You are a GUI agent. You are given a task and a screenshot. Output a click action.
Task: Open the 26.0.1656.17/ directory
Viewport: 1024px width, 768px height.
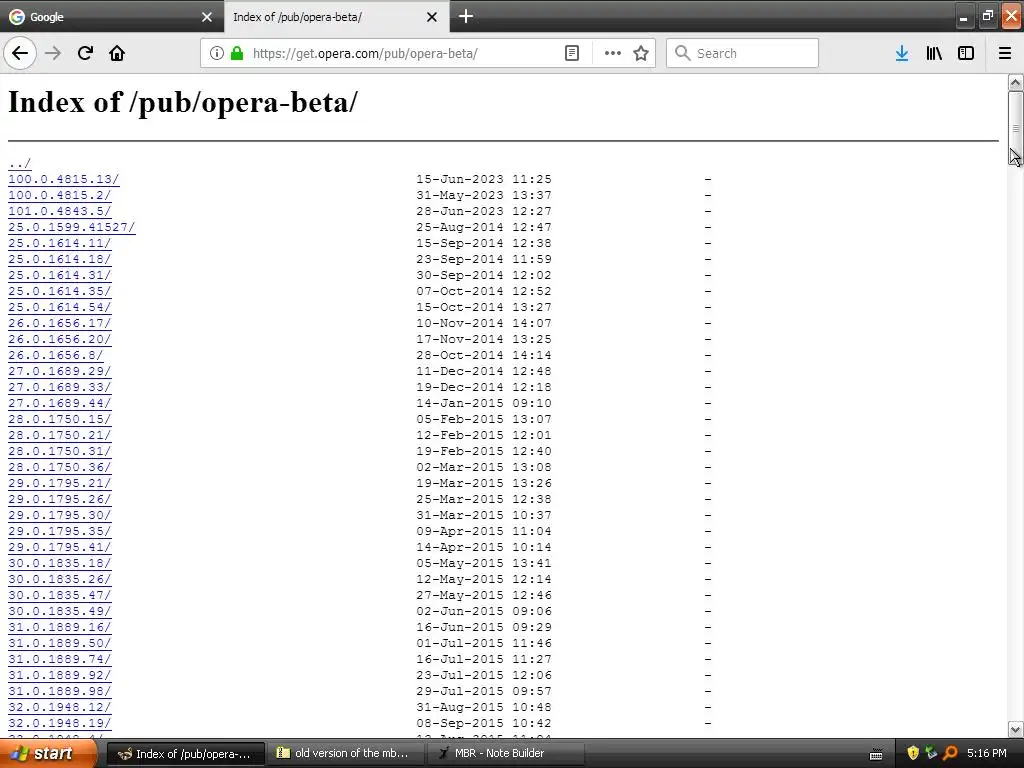[x=59, y=323]
